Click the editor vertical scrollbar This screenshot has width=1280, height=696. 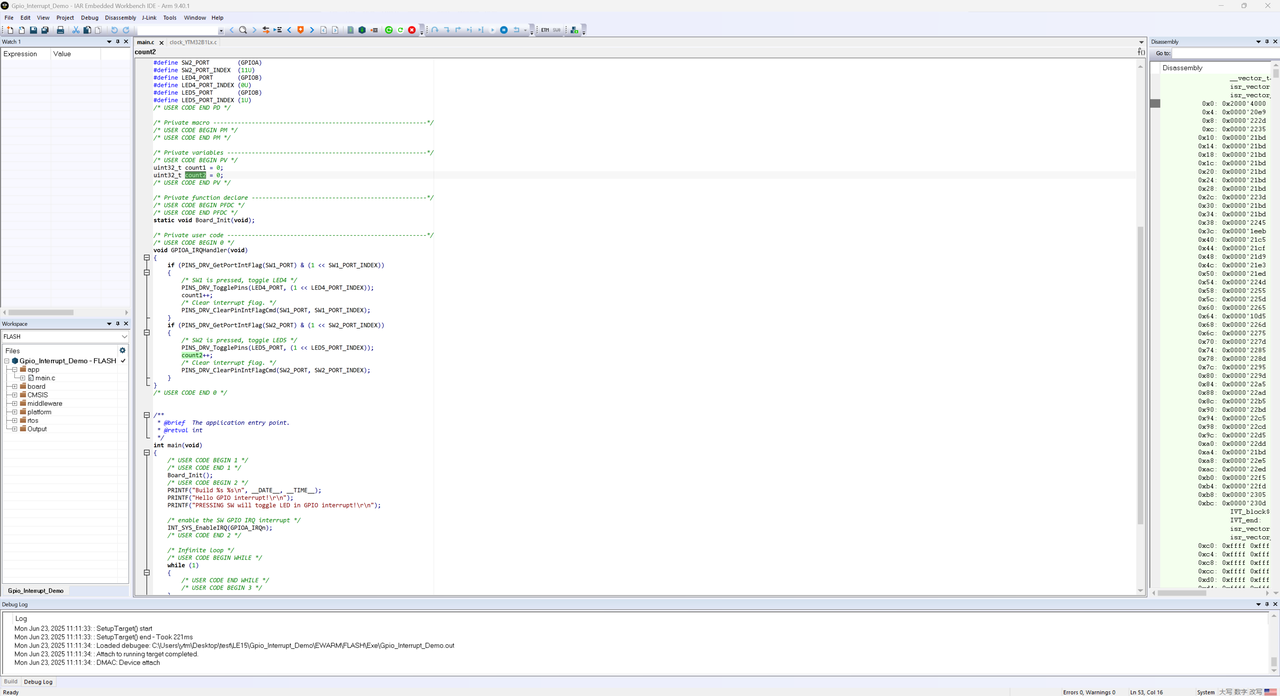(x=1141, y=327)
